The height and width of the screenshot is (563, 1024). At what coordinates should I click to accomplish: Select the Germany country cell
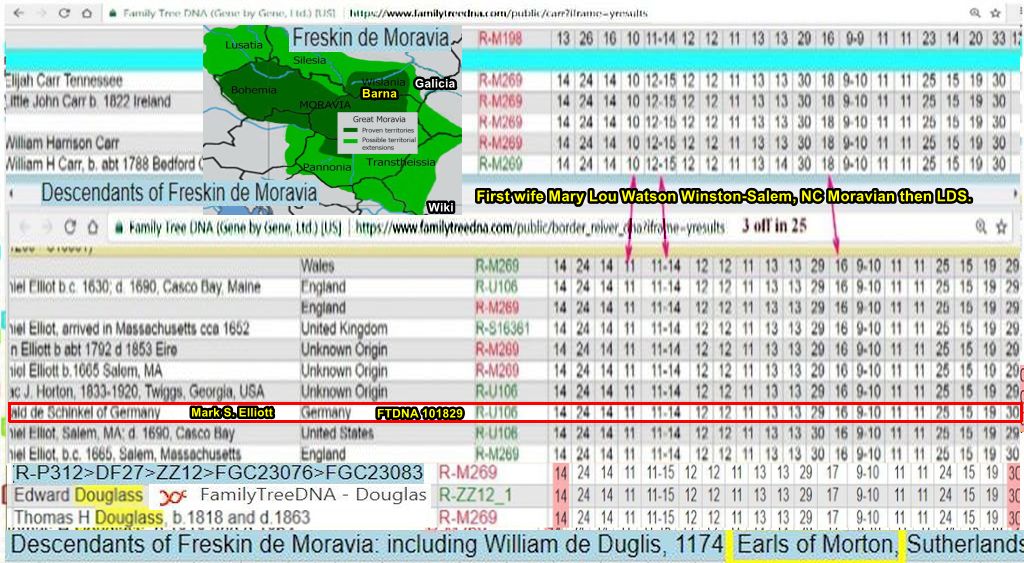click(326, 413)
